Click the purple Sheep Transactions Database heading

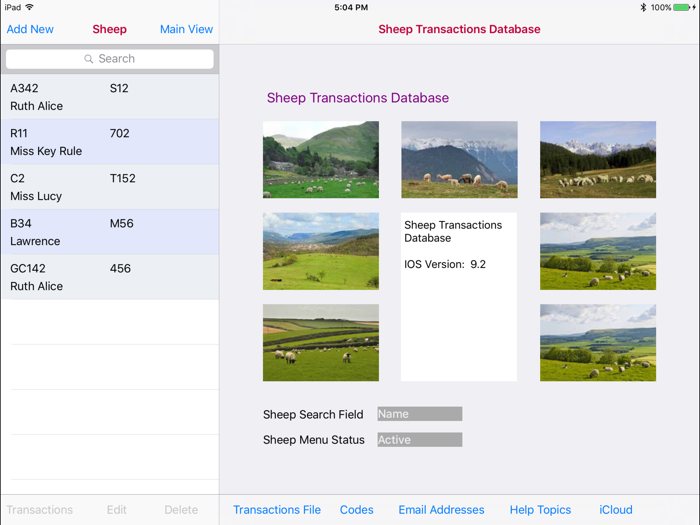coord(358,98)
